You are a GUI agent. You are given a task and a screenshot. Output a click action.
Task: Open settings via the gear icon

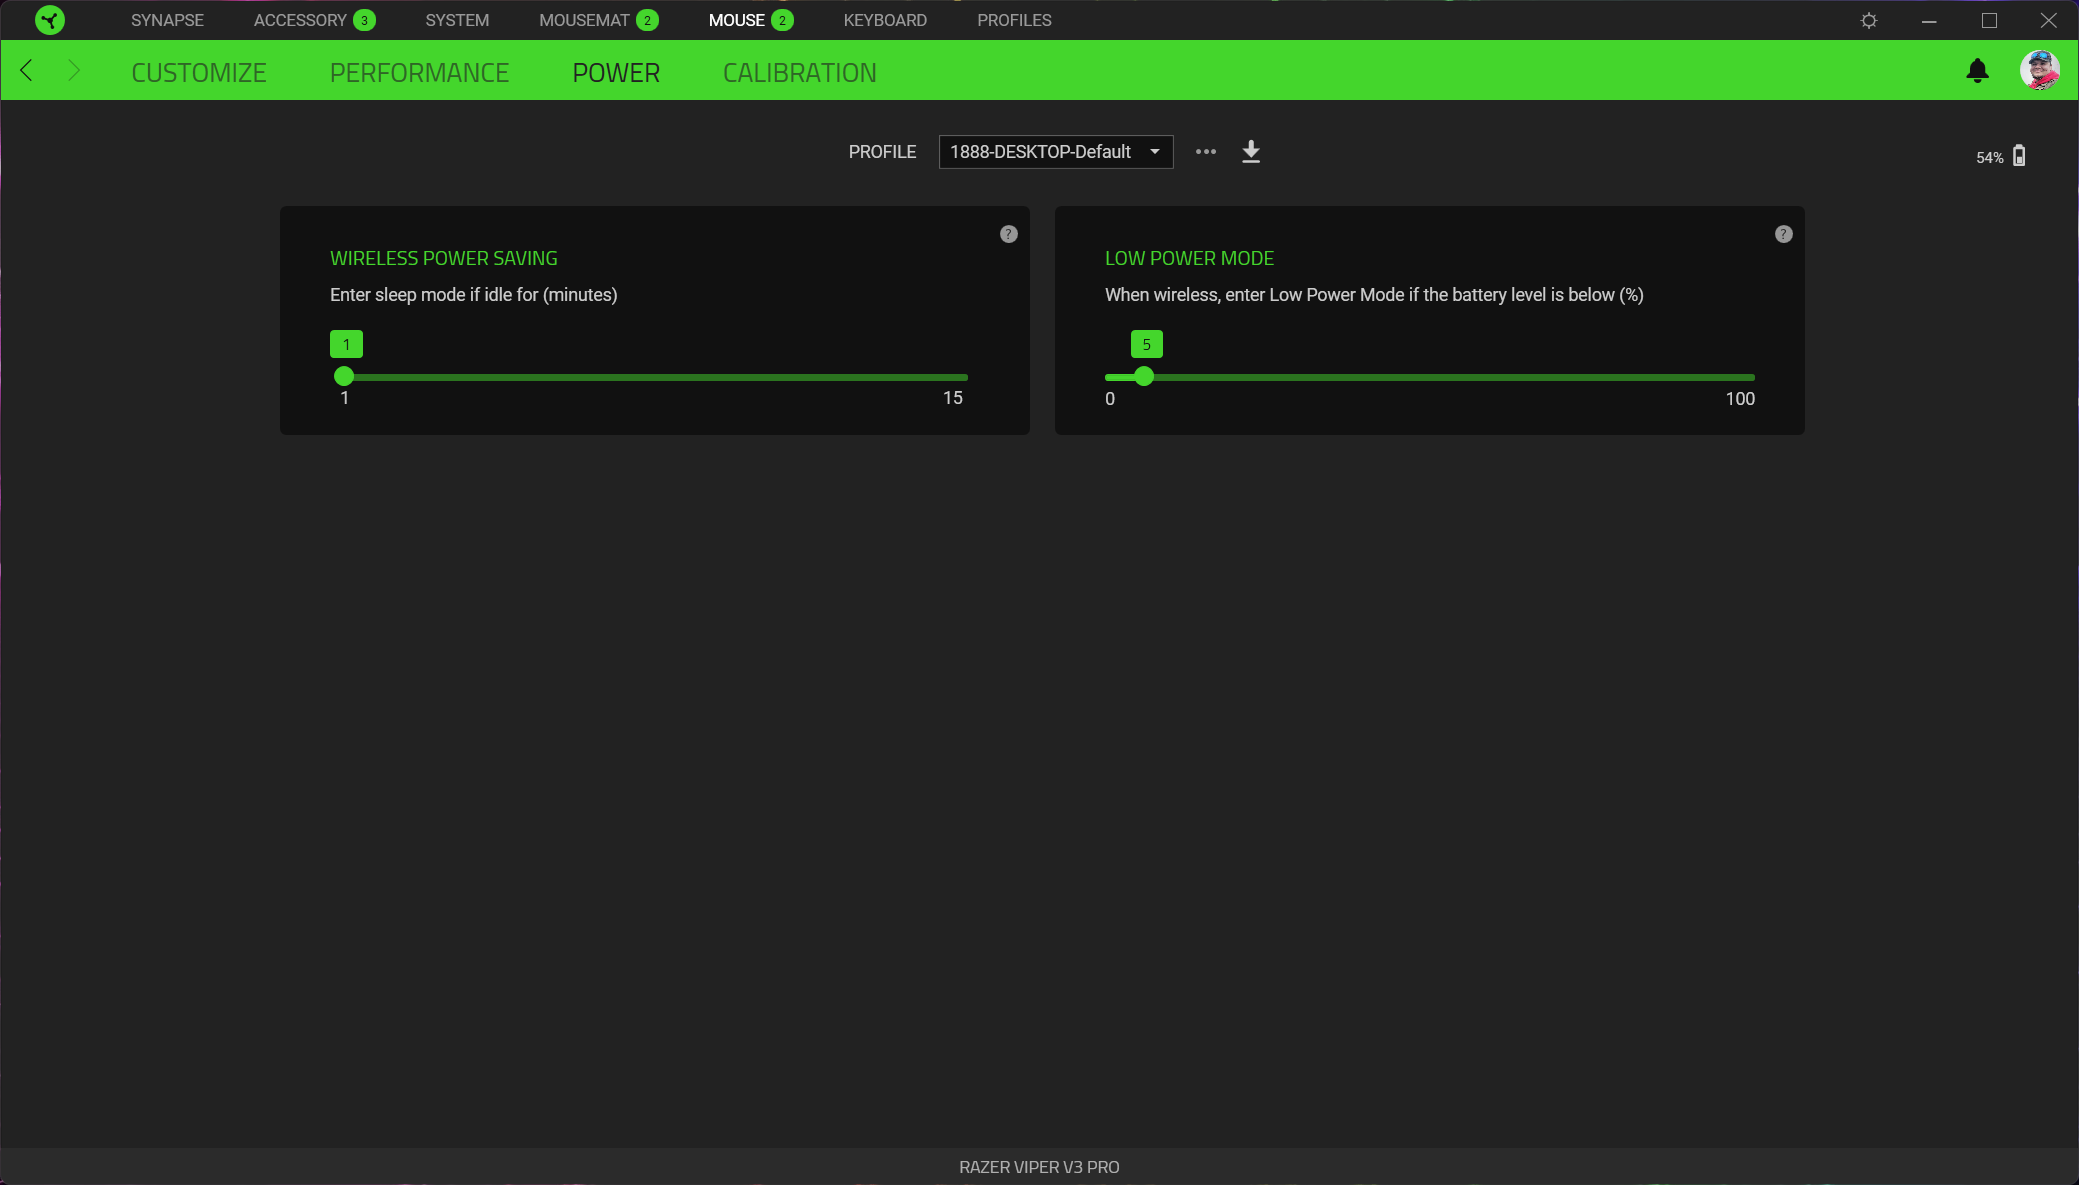click(1868, 20)
